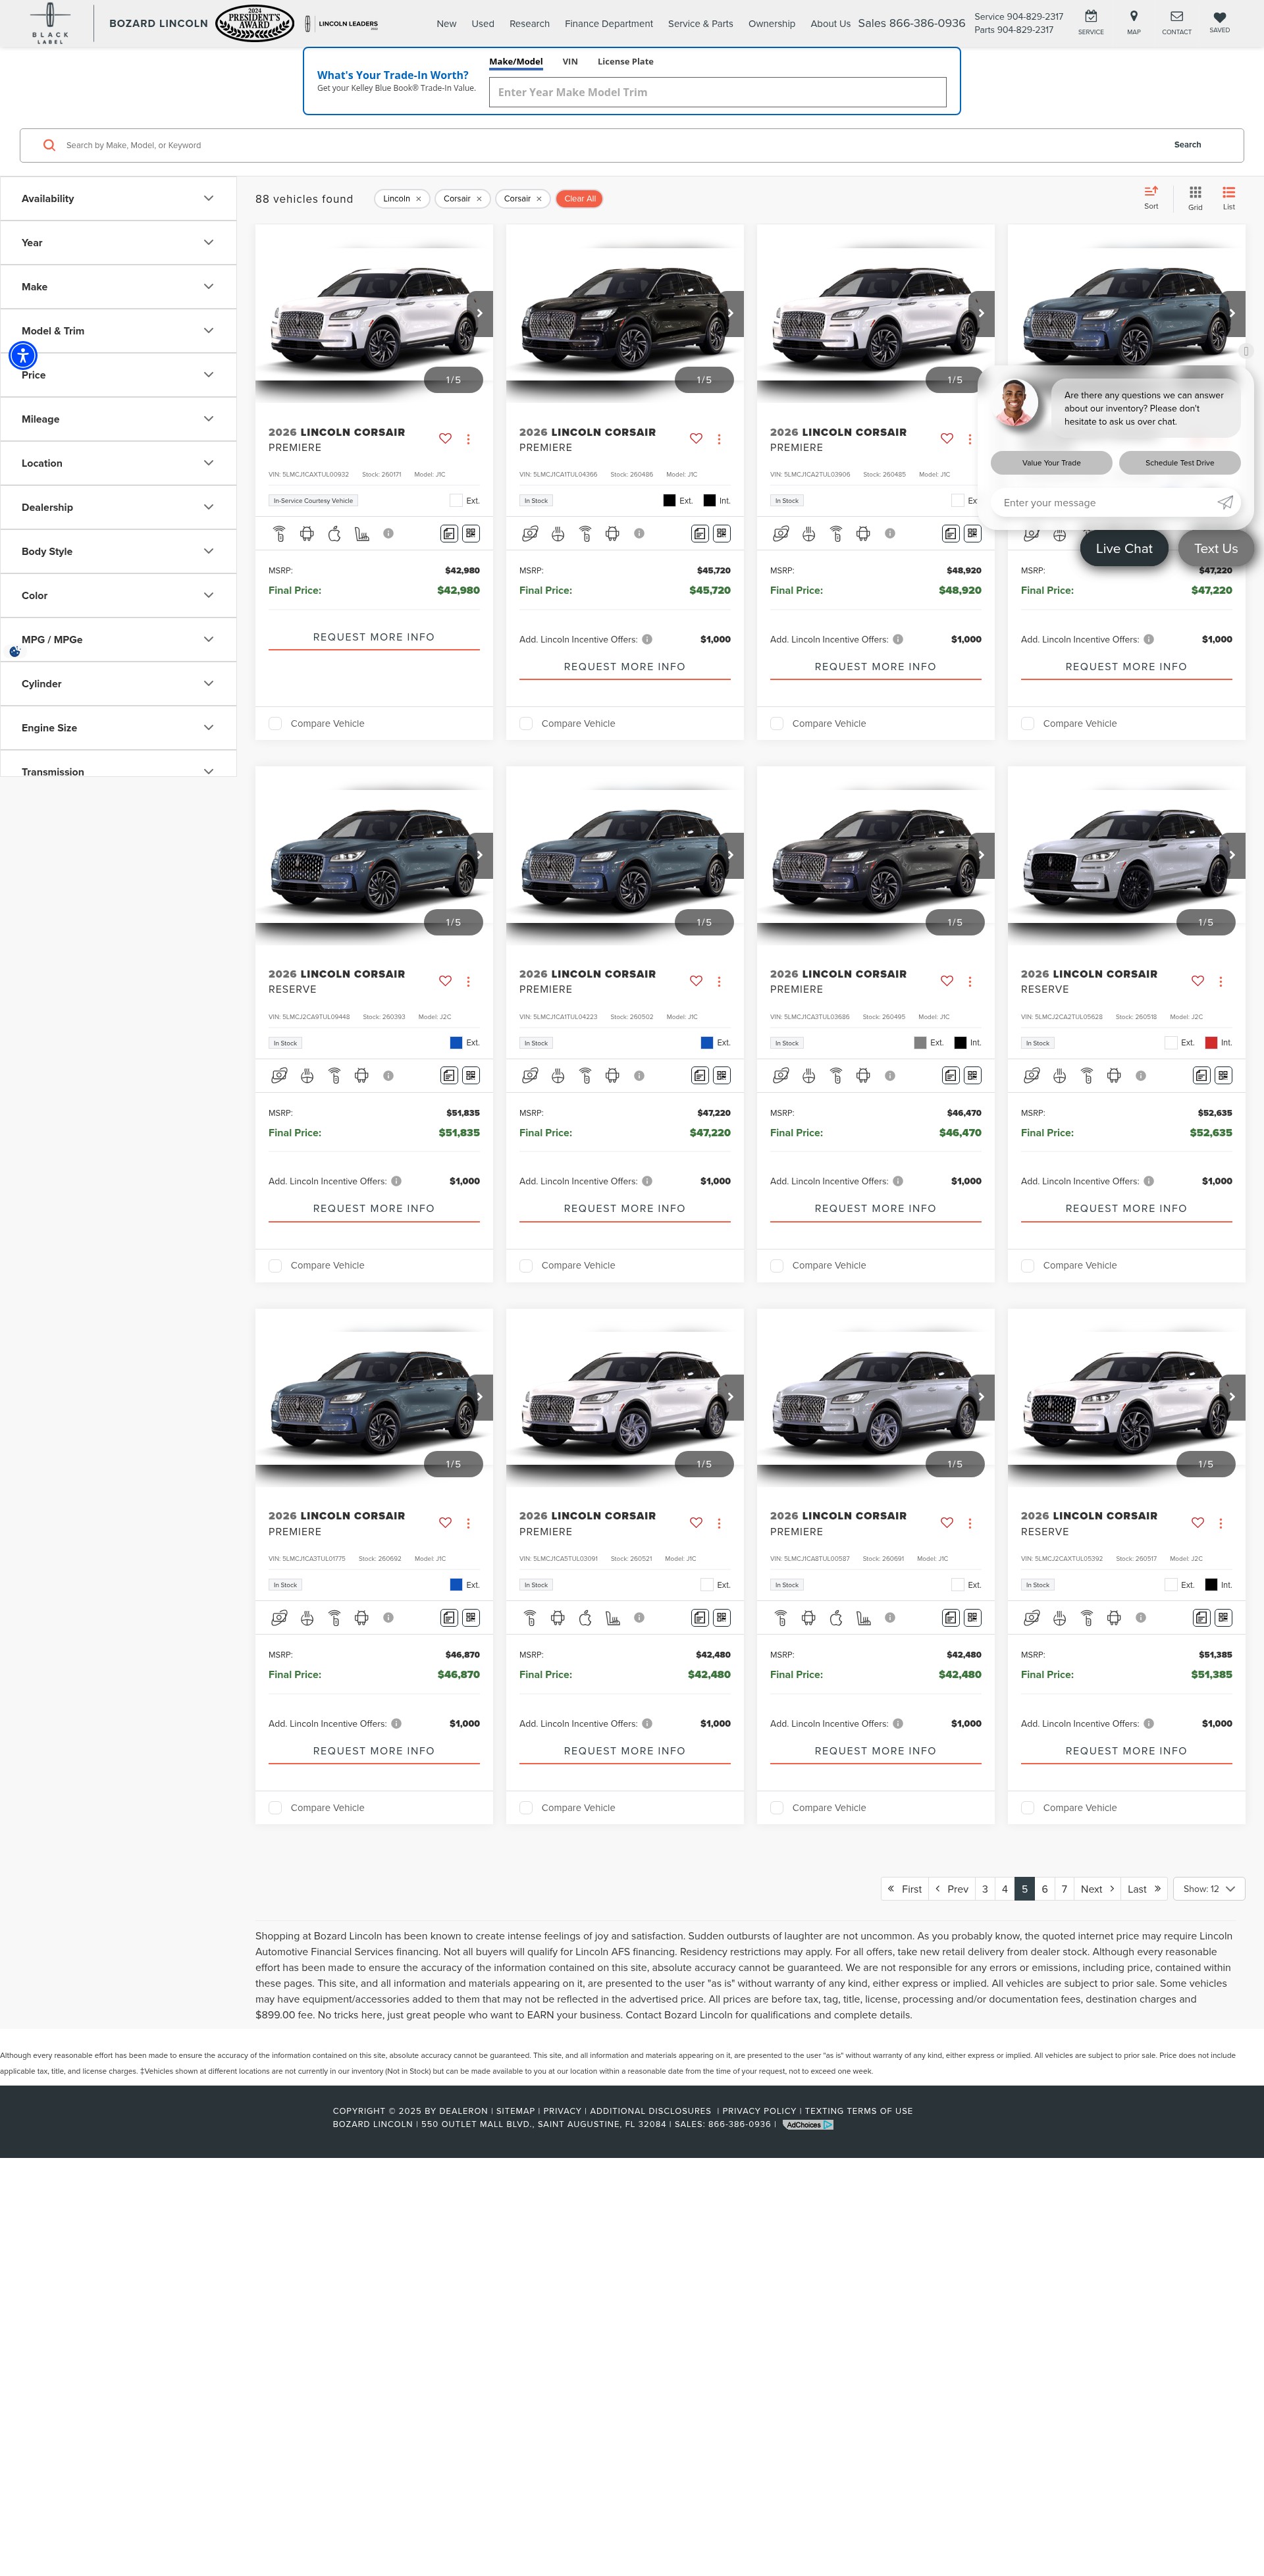Image resolution: width=1264 pixels, height=2576 pixels.
Task: Open QR code icon on $45,720 Corsair
Action: pyautogui.click(x=721, y=534)
